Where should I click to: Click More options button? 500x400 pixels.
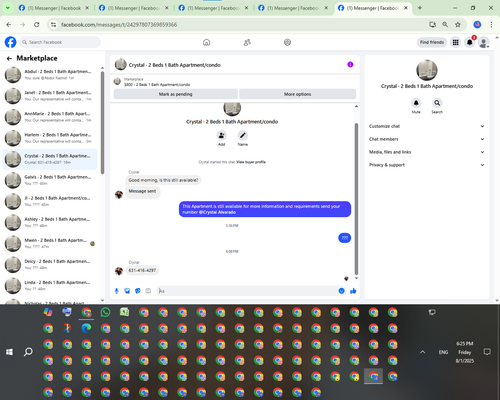click(x=297, y=94)
